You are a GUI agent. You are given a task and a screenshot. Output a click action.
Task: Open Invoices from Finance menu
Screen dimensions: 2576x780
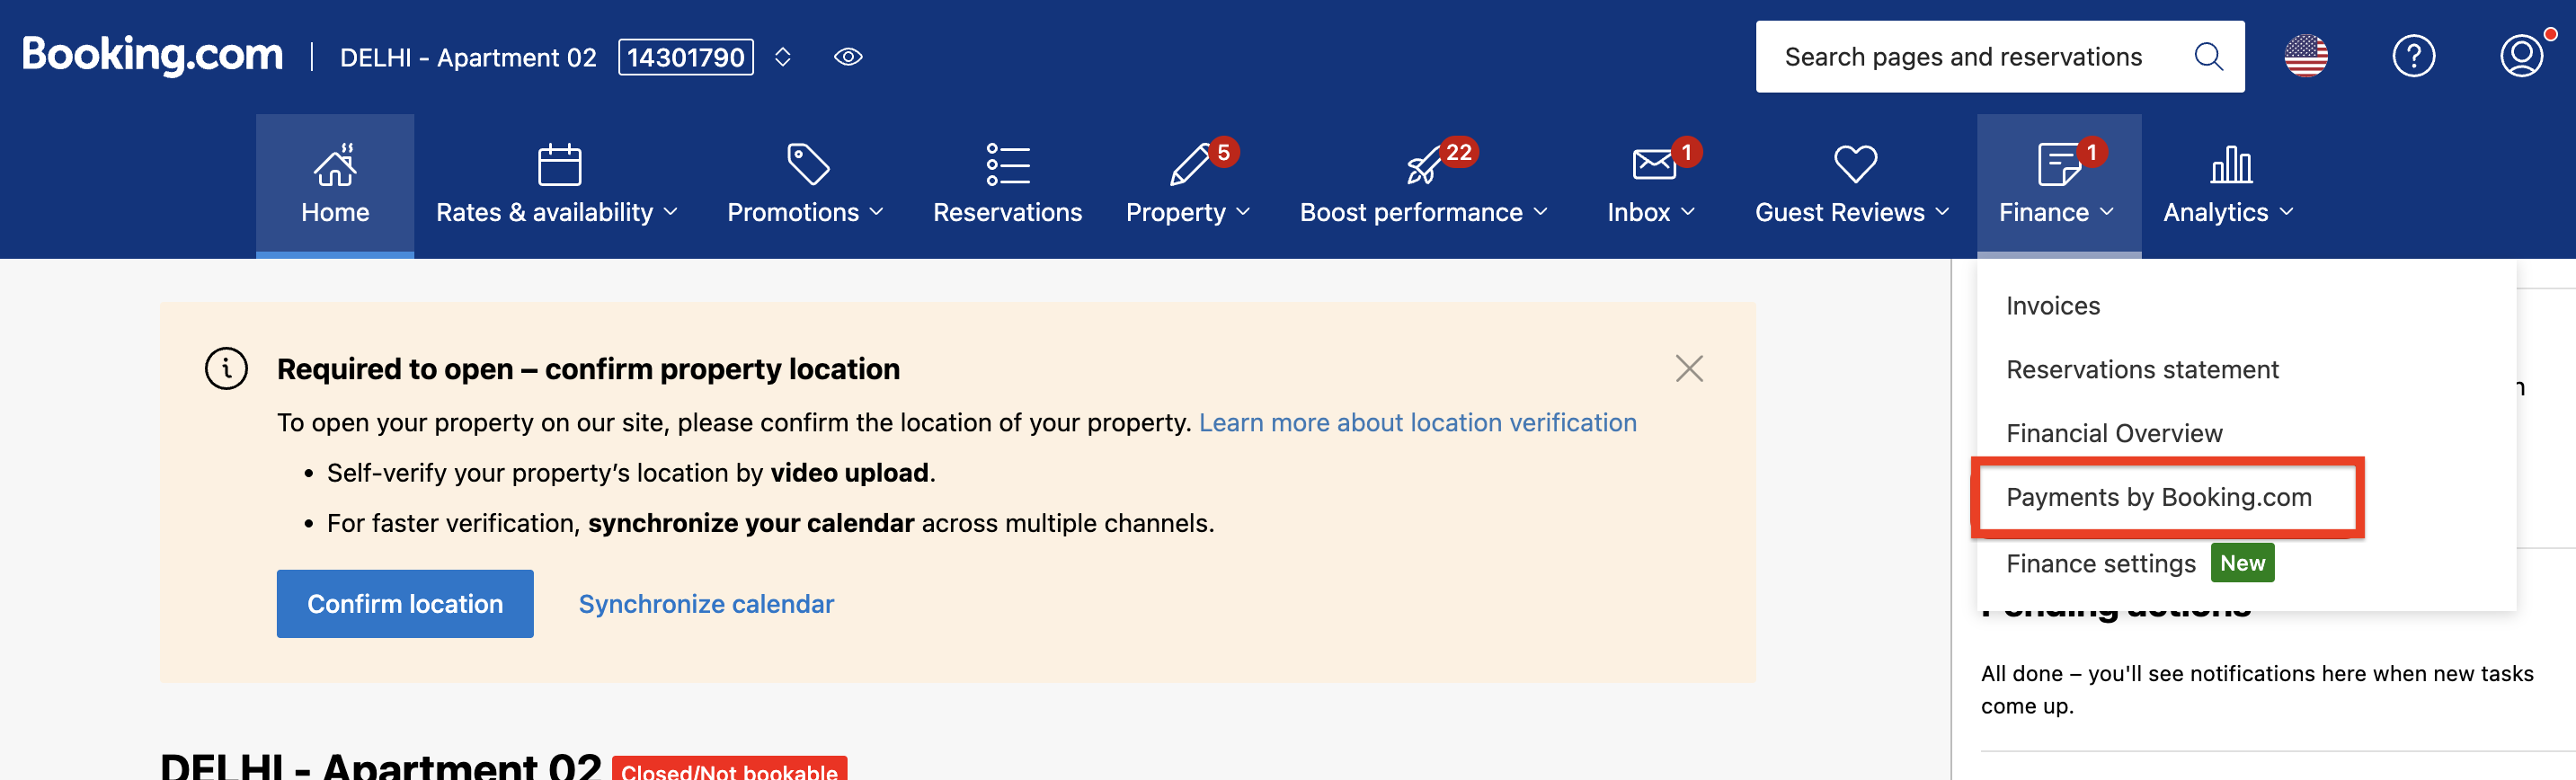[2052, 306]
